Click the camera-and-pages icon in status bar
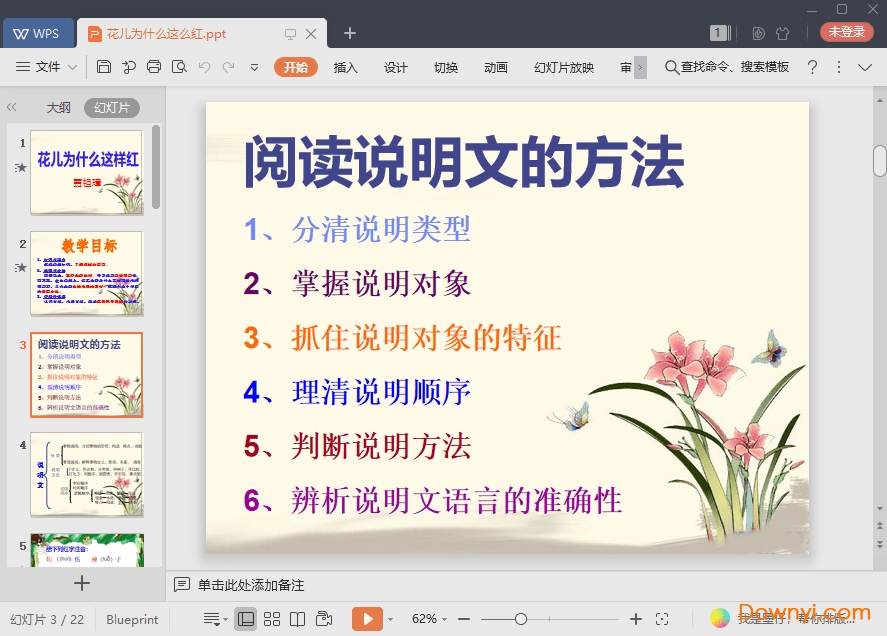The image size is (887, 636). 324,619
